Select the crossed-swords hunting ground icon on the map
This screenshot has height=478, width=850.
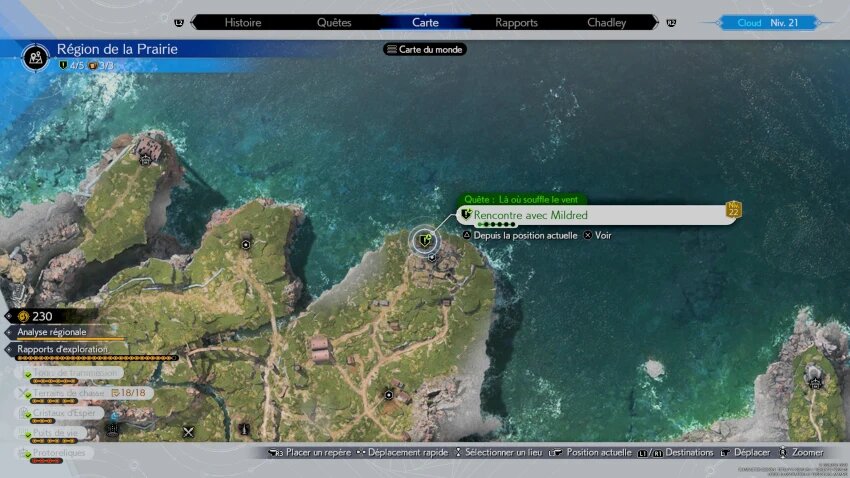[x=188, y=432]
